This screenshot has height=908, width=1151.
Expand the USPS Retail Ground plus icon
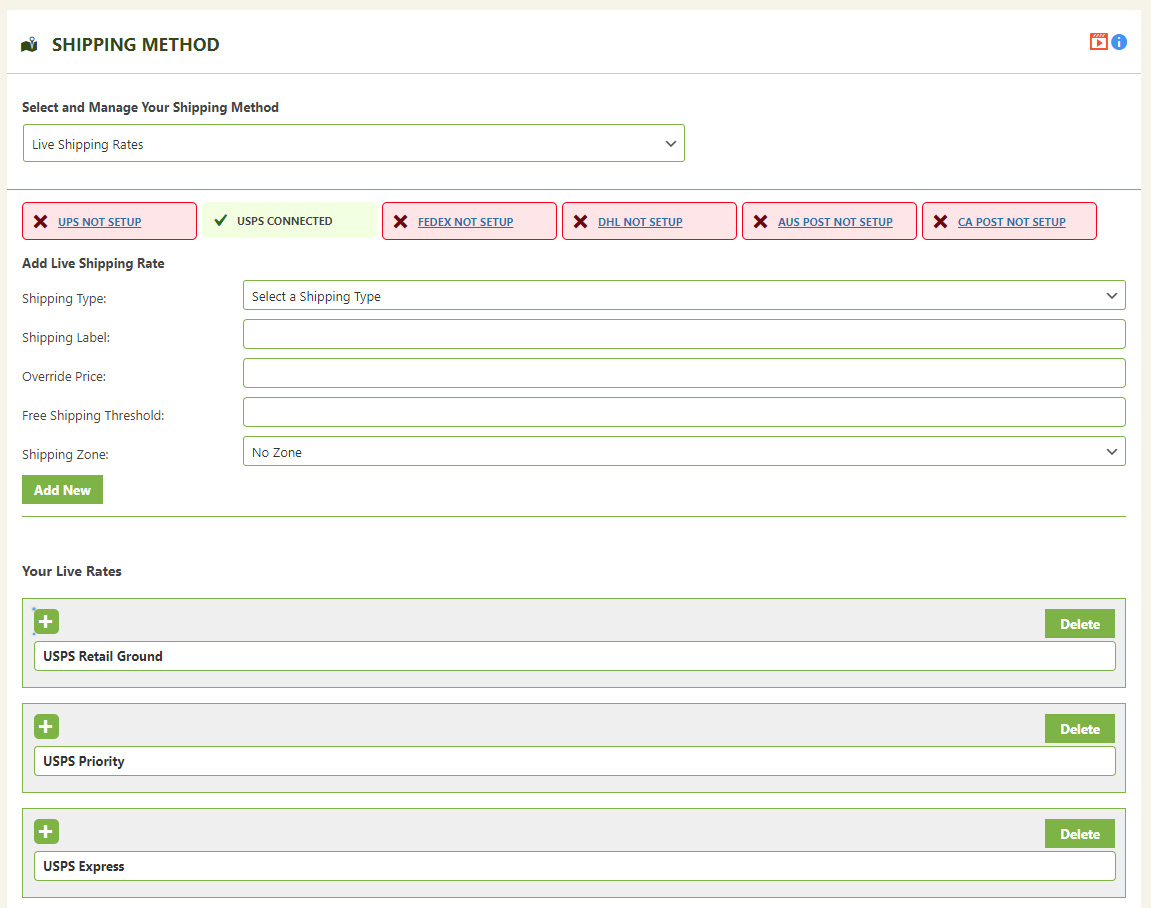click(x=46, y=622)
